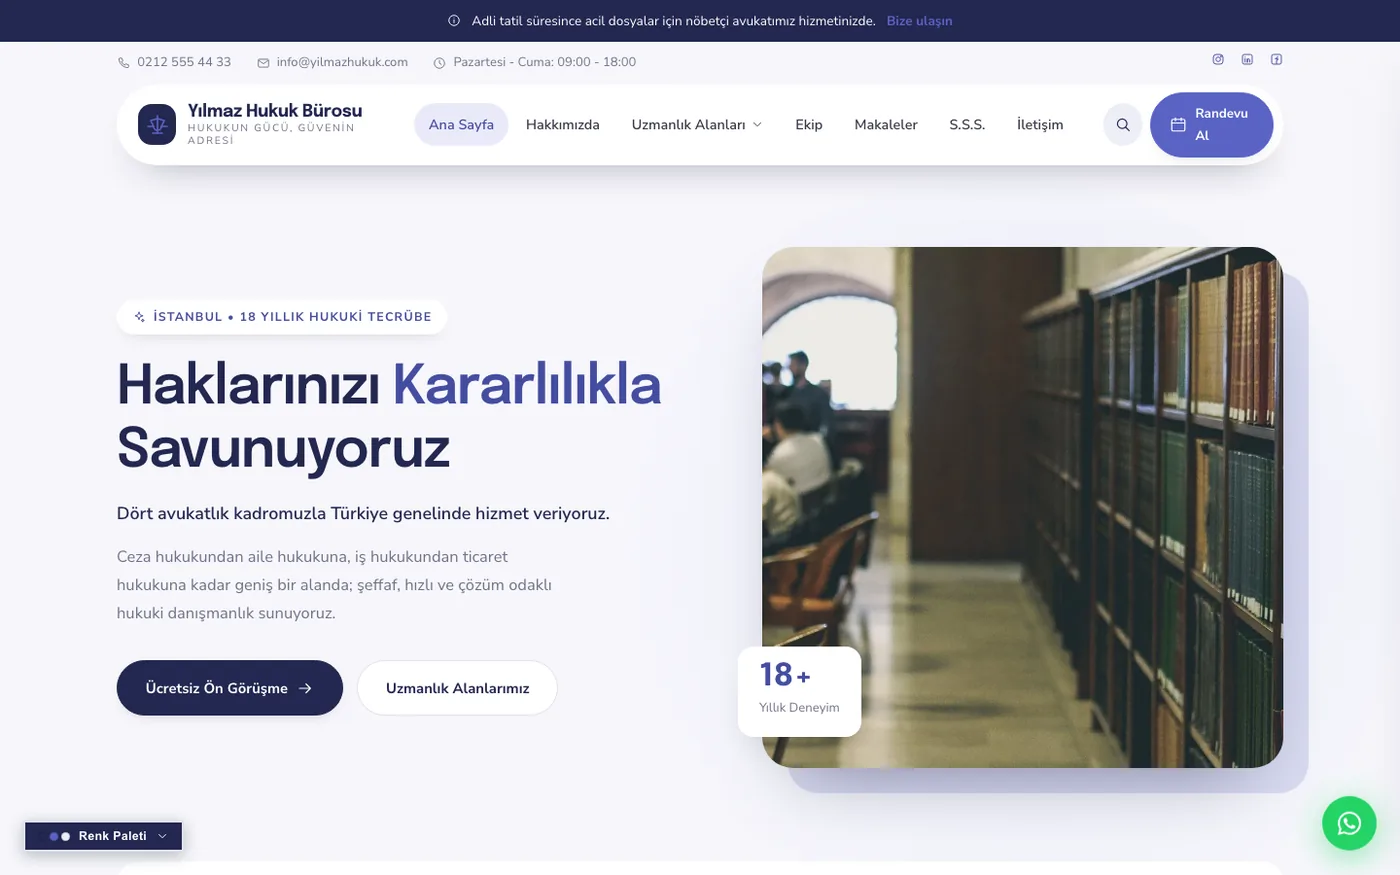
Task: Open the Hakkımızda page
Action: 563,125
